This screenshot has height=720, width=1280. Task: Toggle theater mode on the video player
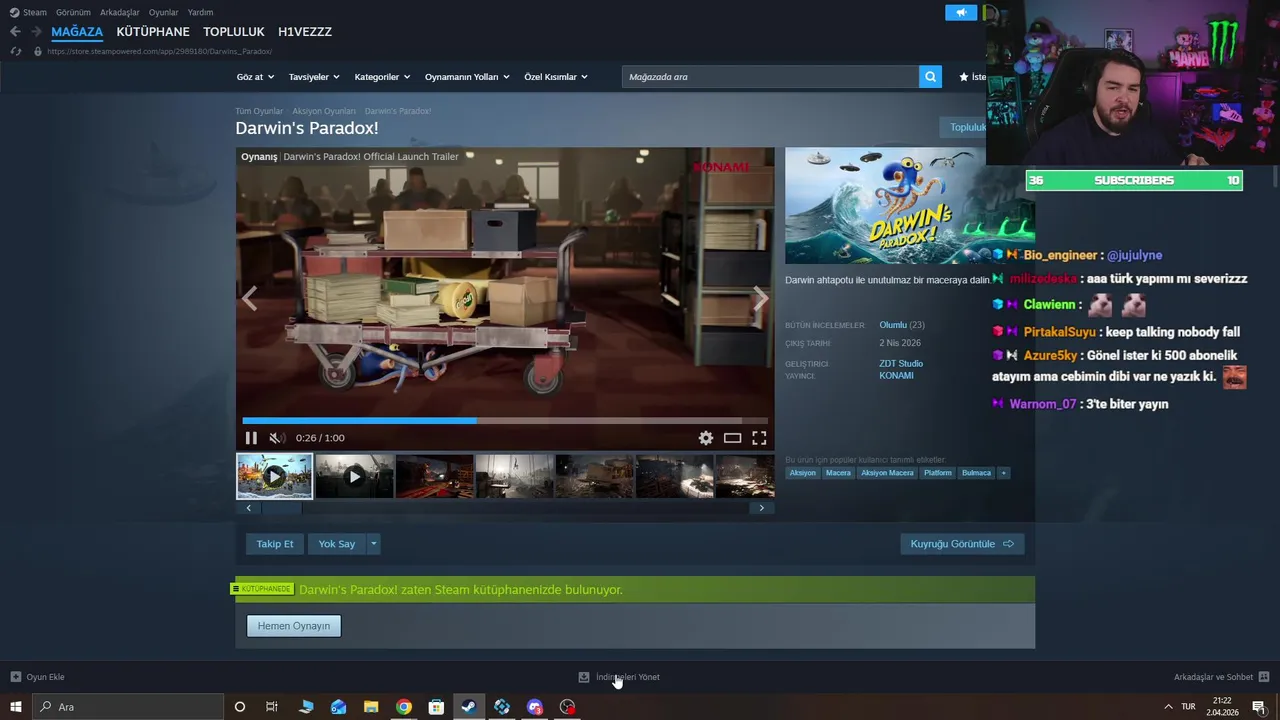click(x=733, y=438)
